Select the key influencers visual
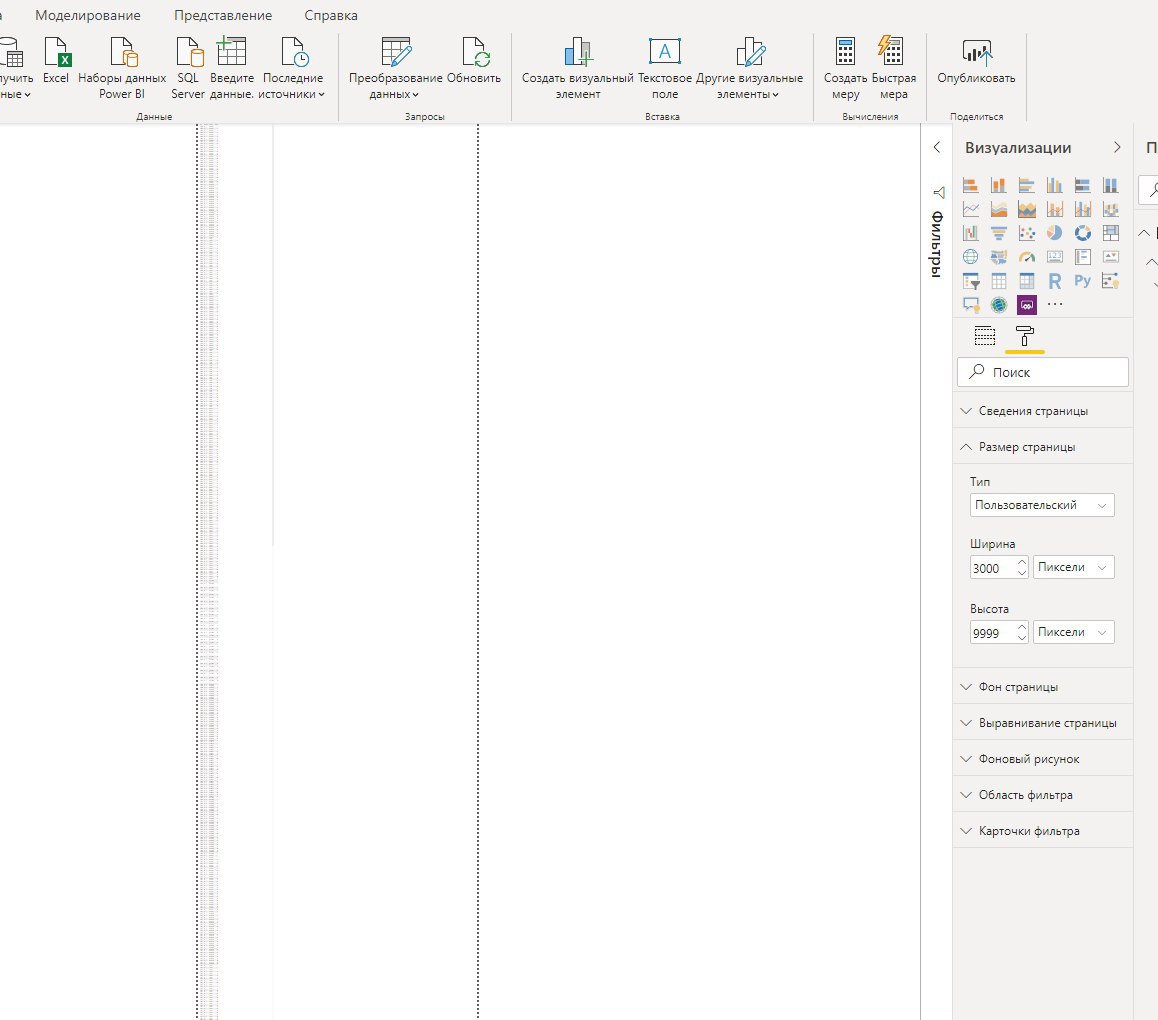The width and height of the screenshot is (1158, 1020). point(1111,281)
